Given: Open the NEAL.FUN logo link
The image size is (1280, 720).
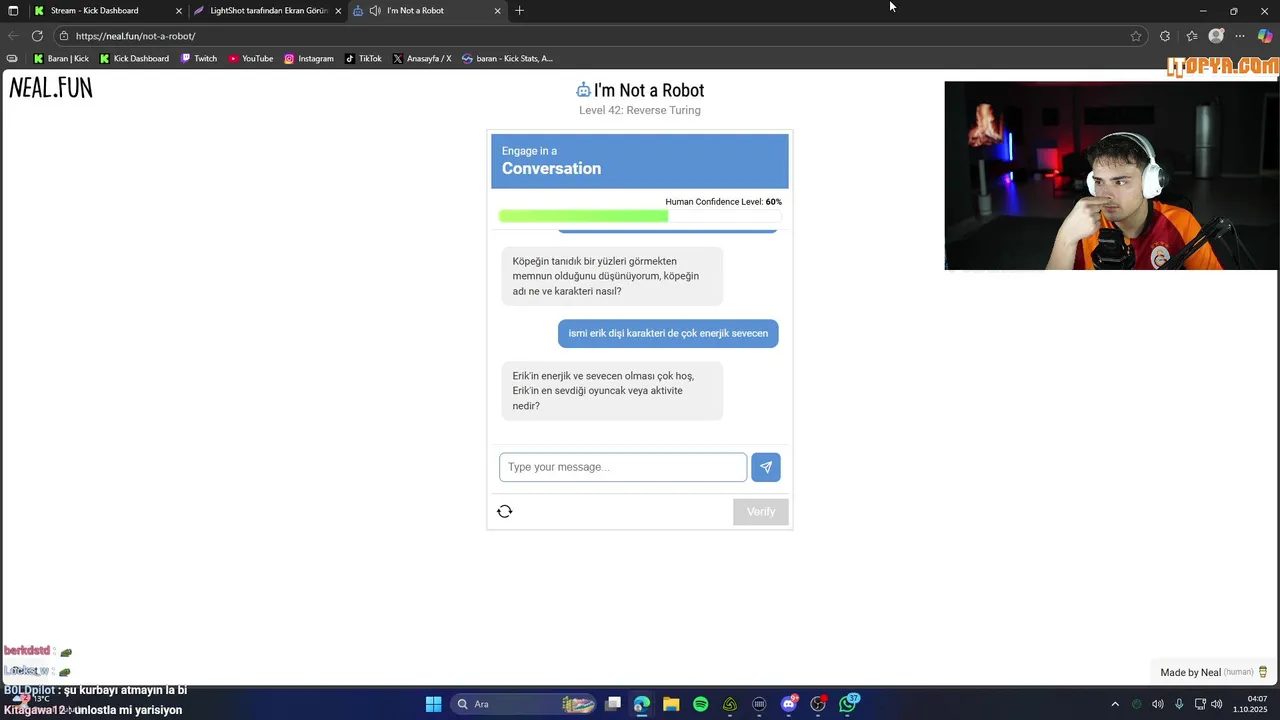Looking at the screenshot, I should (x=51, y=88).
